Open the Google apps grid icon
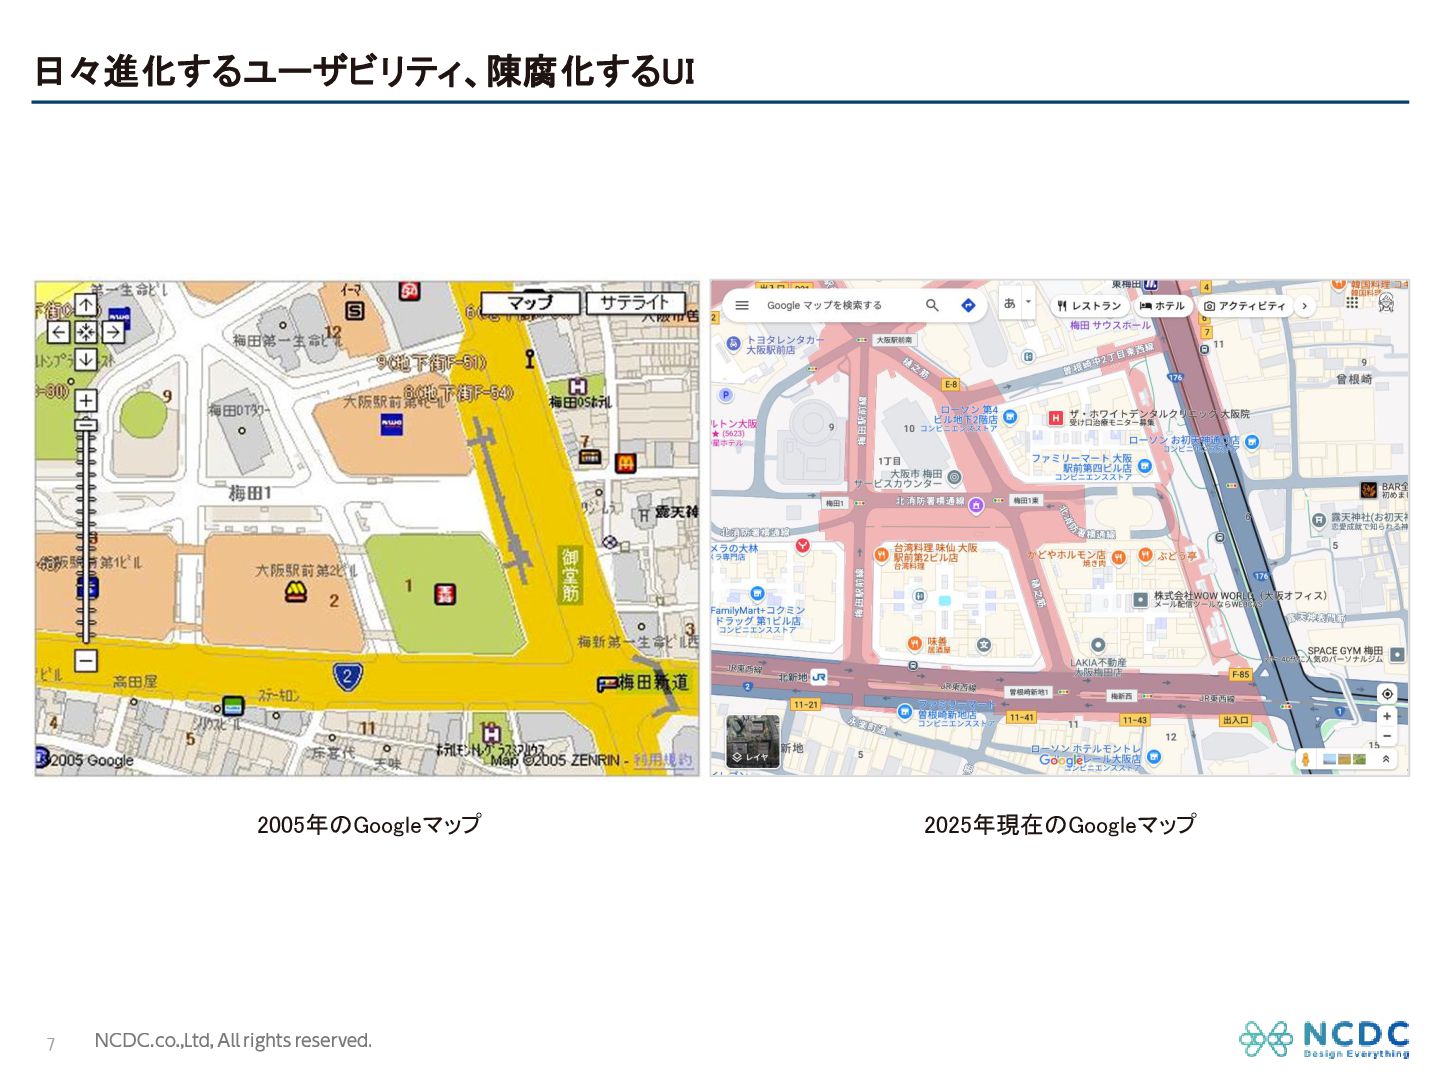This screenshot has height=1080, width=1440. (1352, 301)
